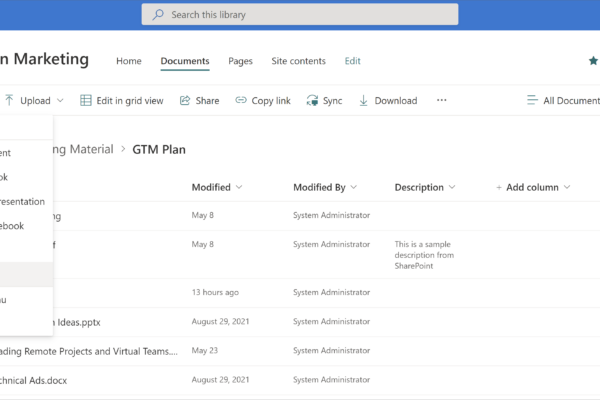Open the Ideas.pptx file
This screenshot has width=600, height=400.
(77, 322)
